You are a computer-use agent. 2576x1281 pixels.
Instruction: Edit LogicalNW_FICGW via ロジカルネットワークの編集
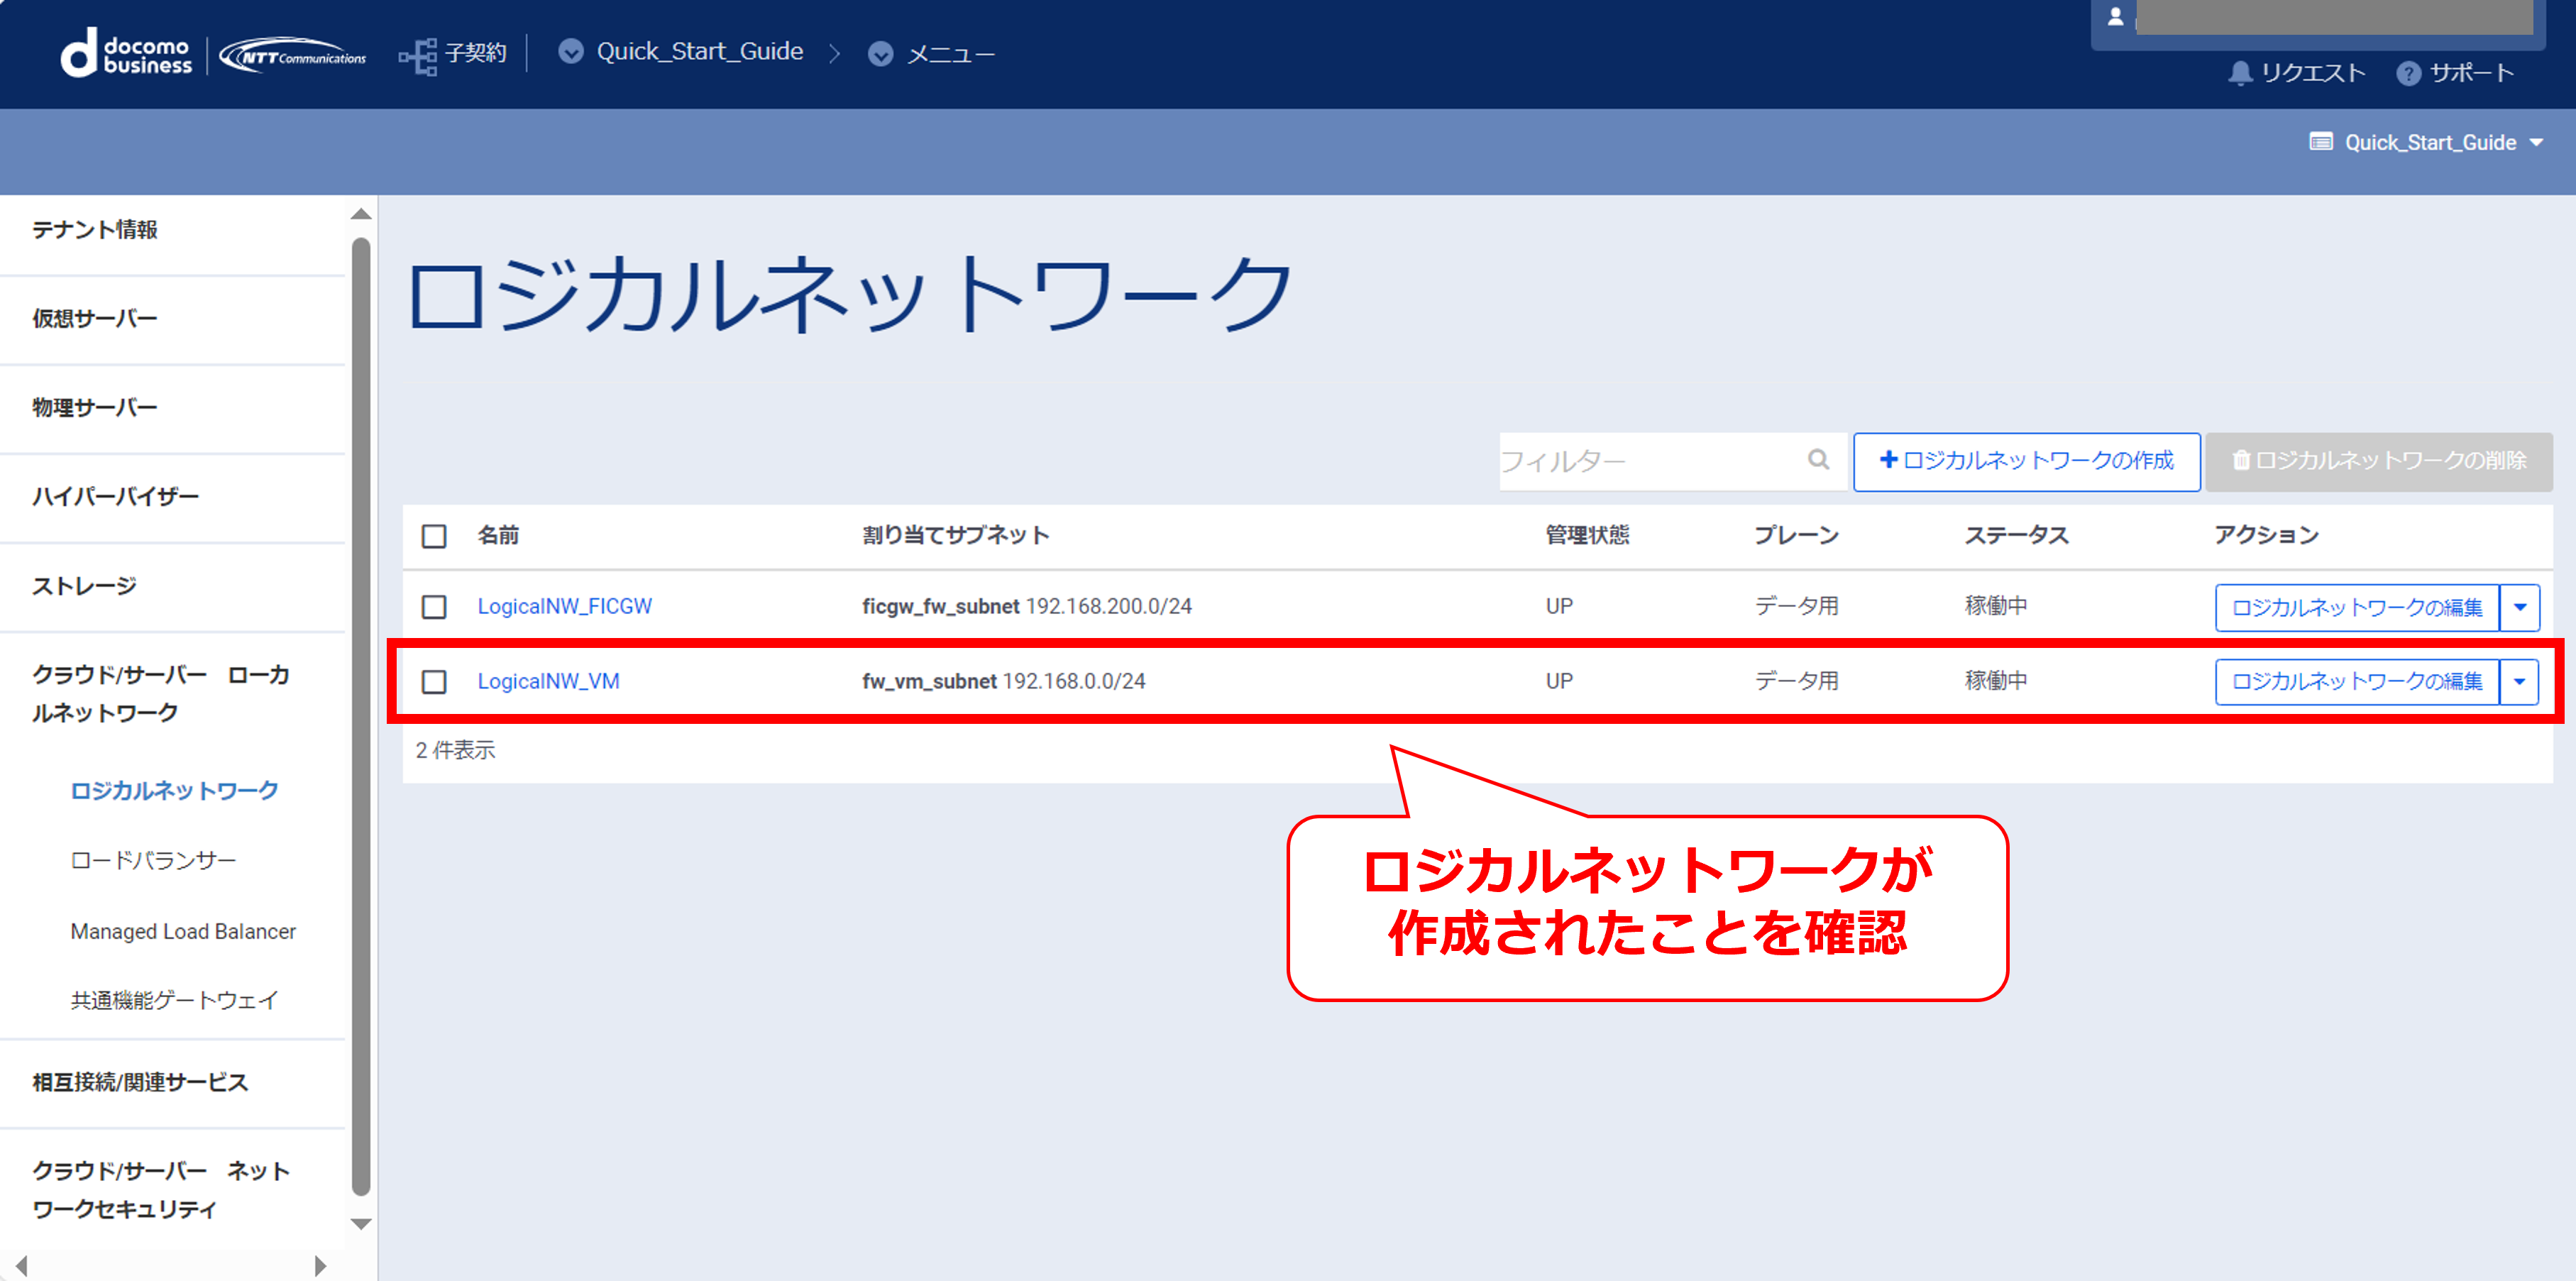tap(2357, 607)
